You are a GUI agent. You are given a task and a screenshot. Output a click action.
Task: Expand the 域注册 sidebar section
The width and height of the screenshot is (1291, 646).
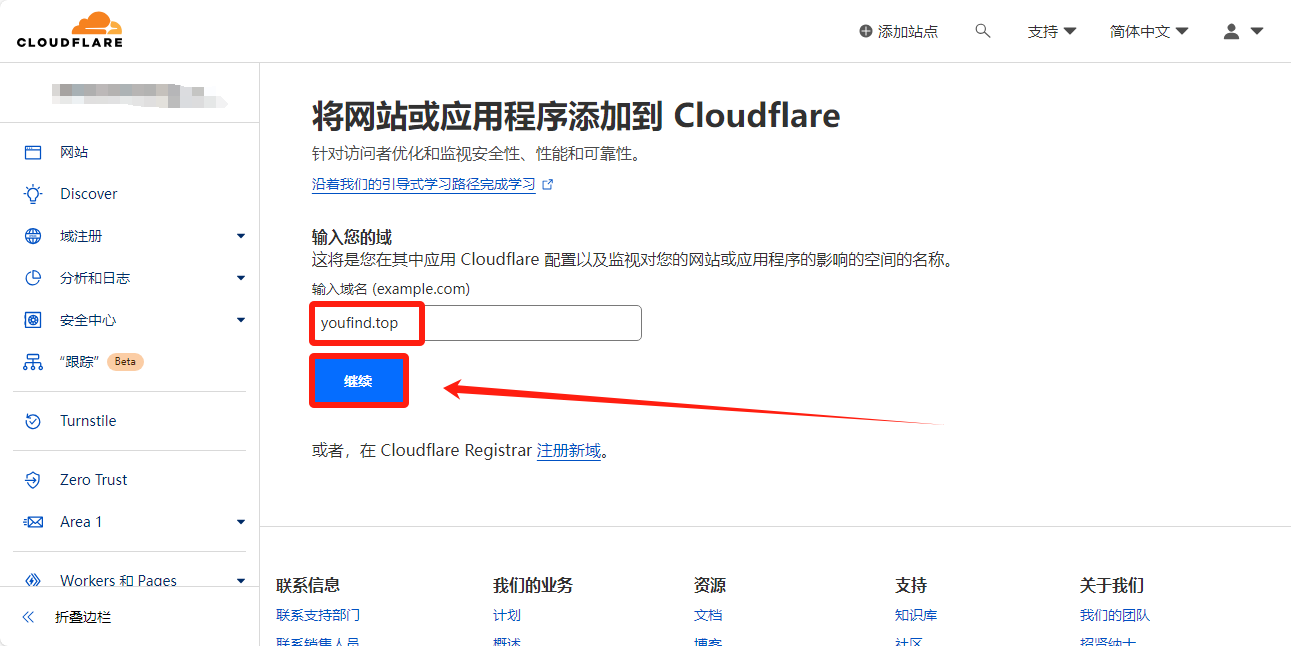coord(241,236)
